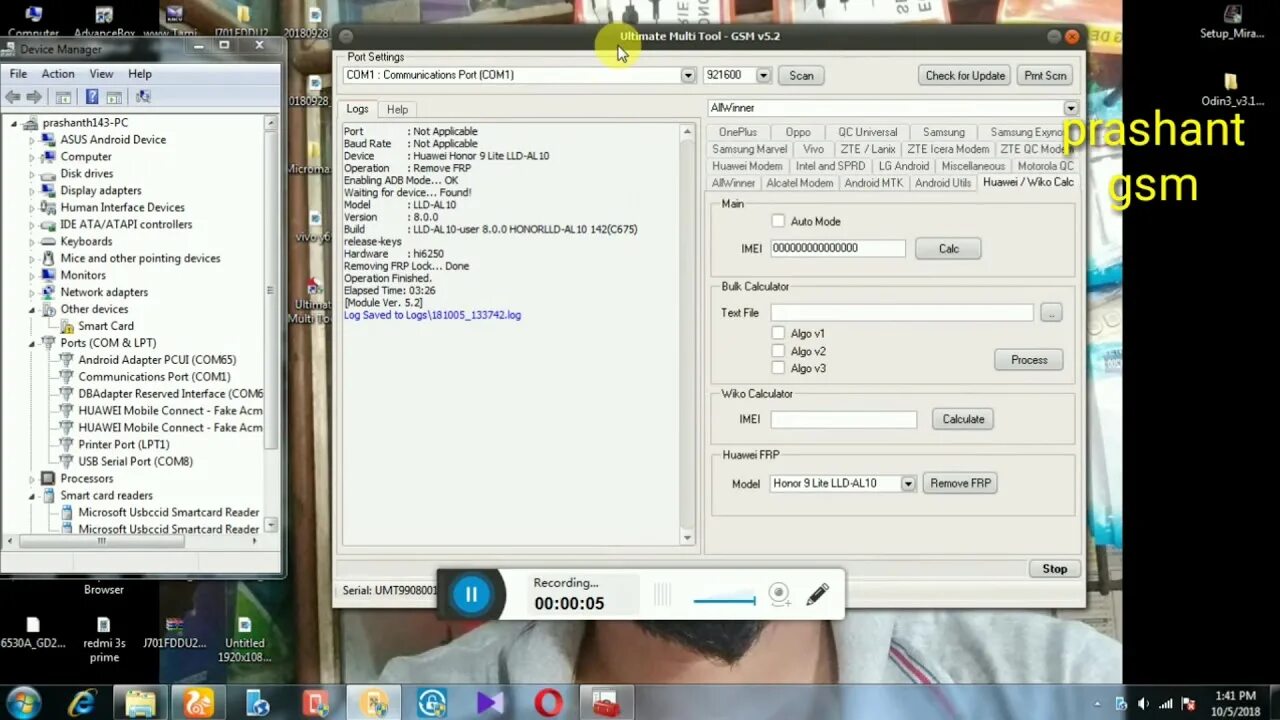Click the Remove FRP button
This screenshot has width=1280, height=720.
(x=960, y=483)
